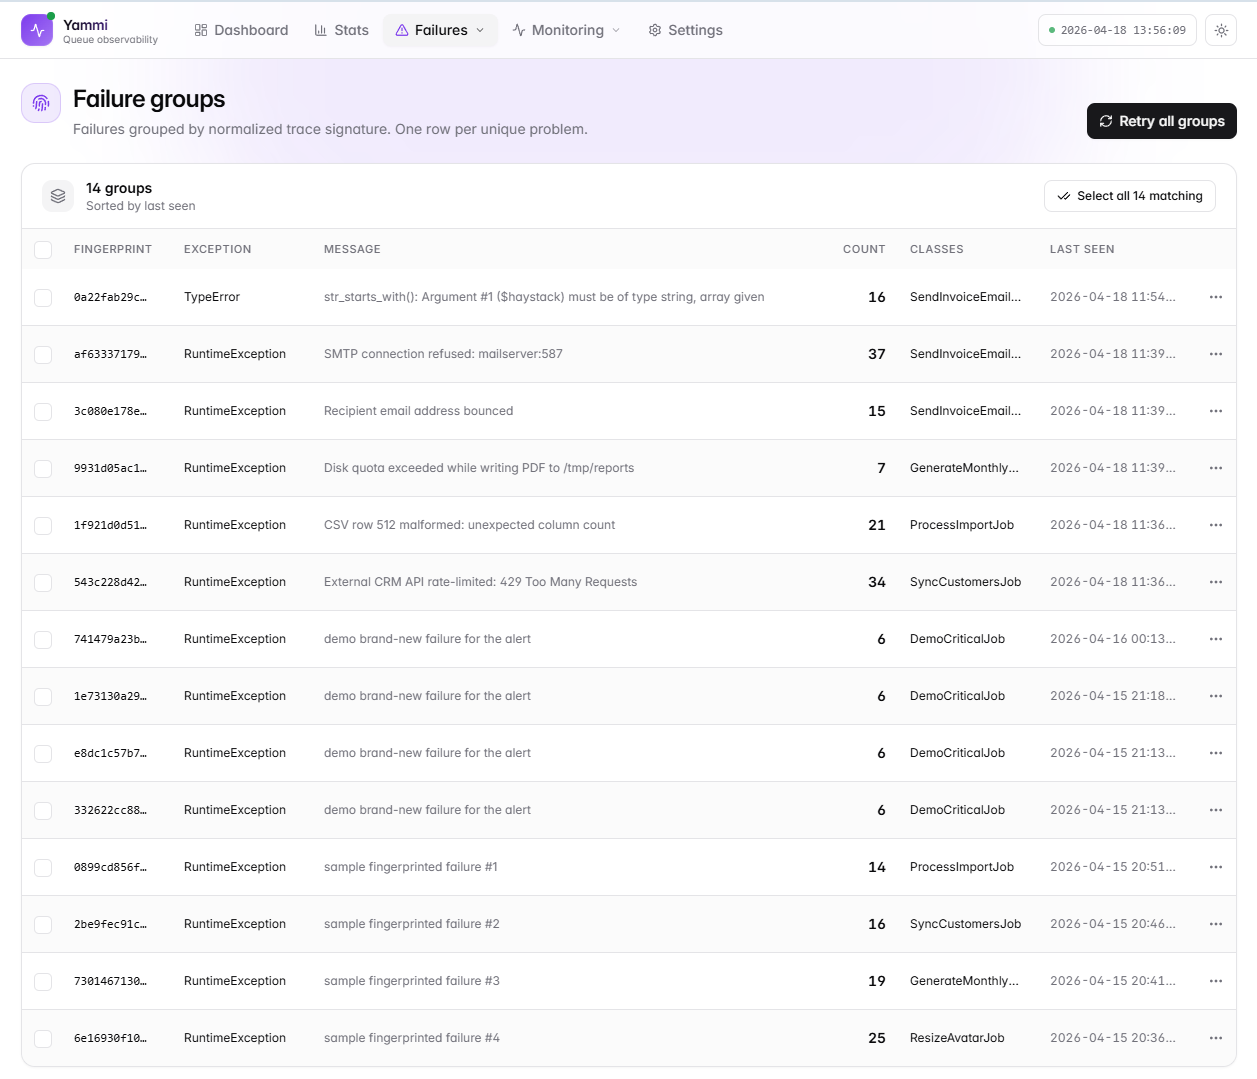Open actions menu for fingerprint 741479a23b row
This screenshot has width=1257, height=1079.
tap(1216, 639)
